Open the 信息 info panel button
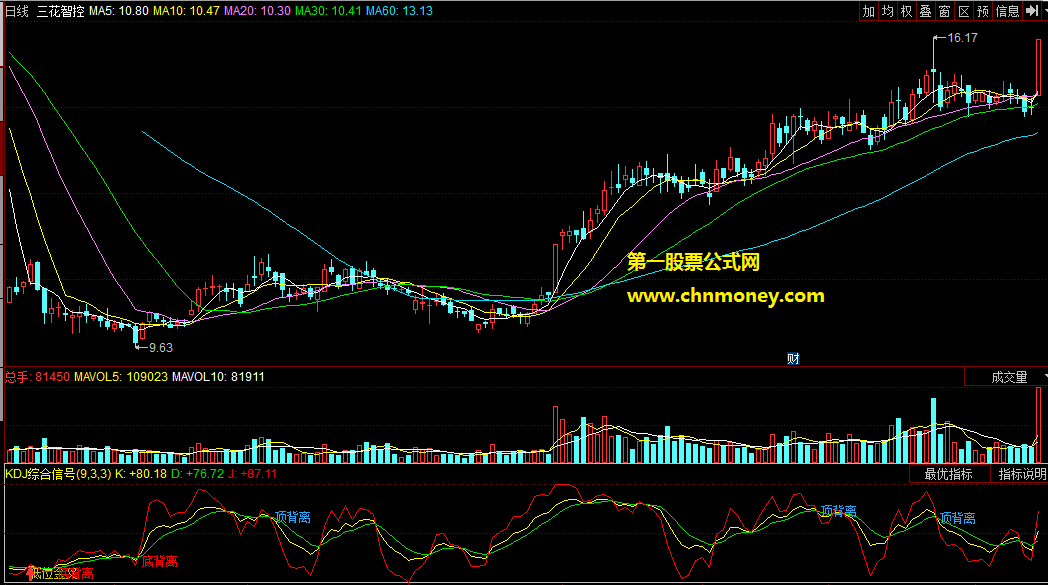This screenshot has width=1048, height=585. pos(1007,11)
